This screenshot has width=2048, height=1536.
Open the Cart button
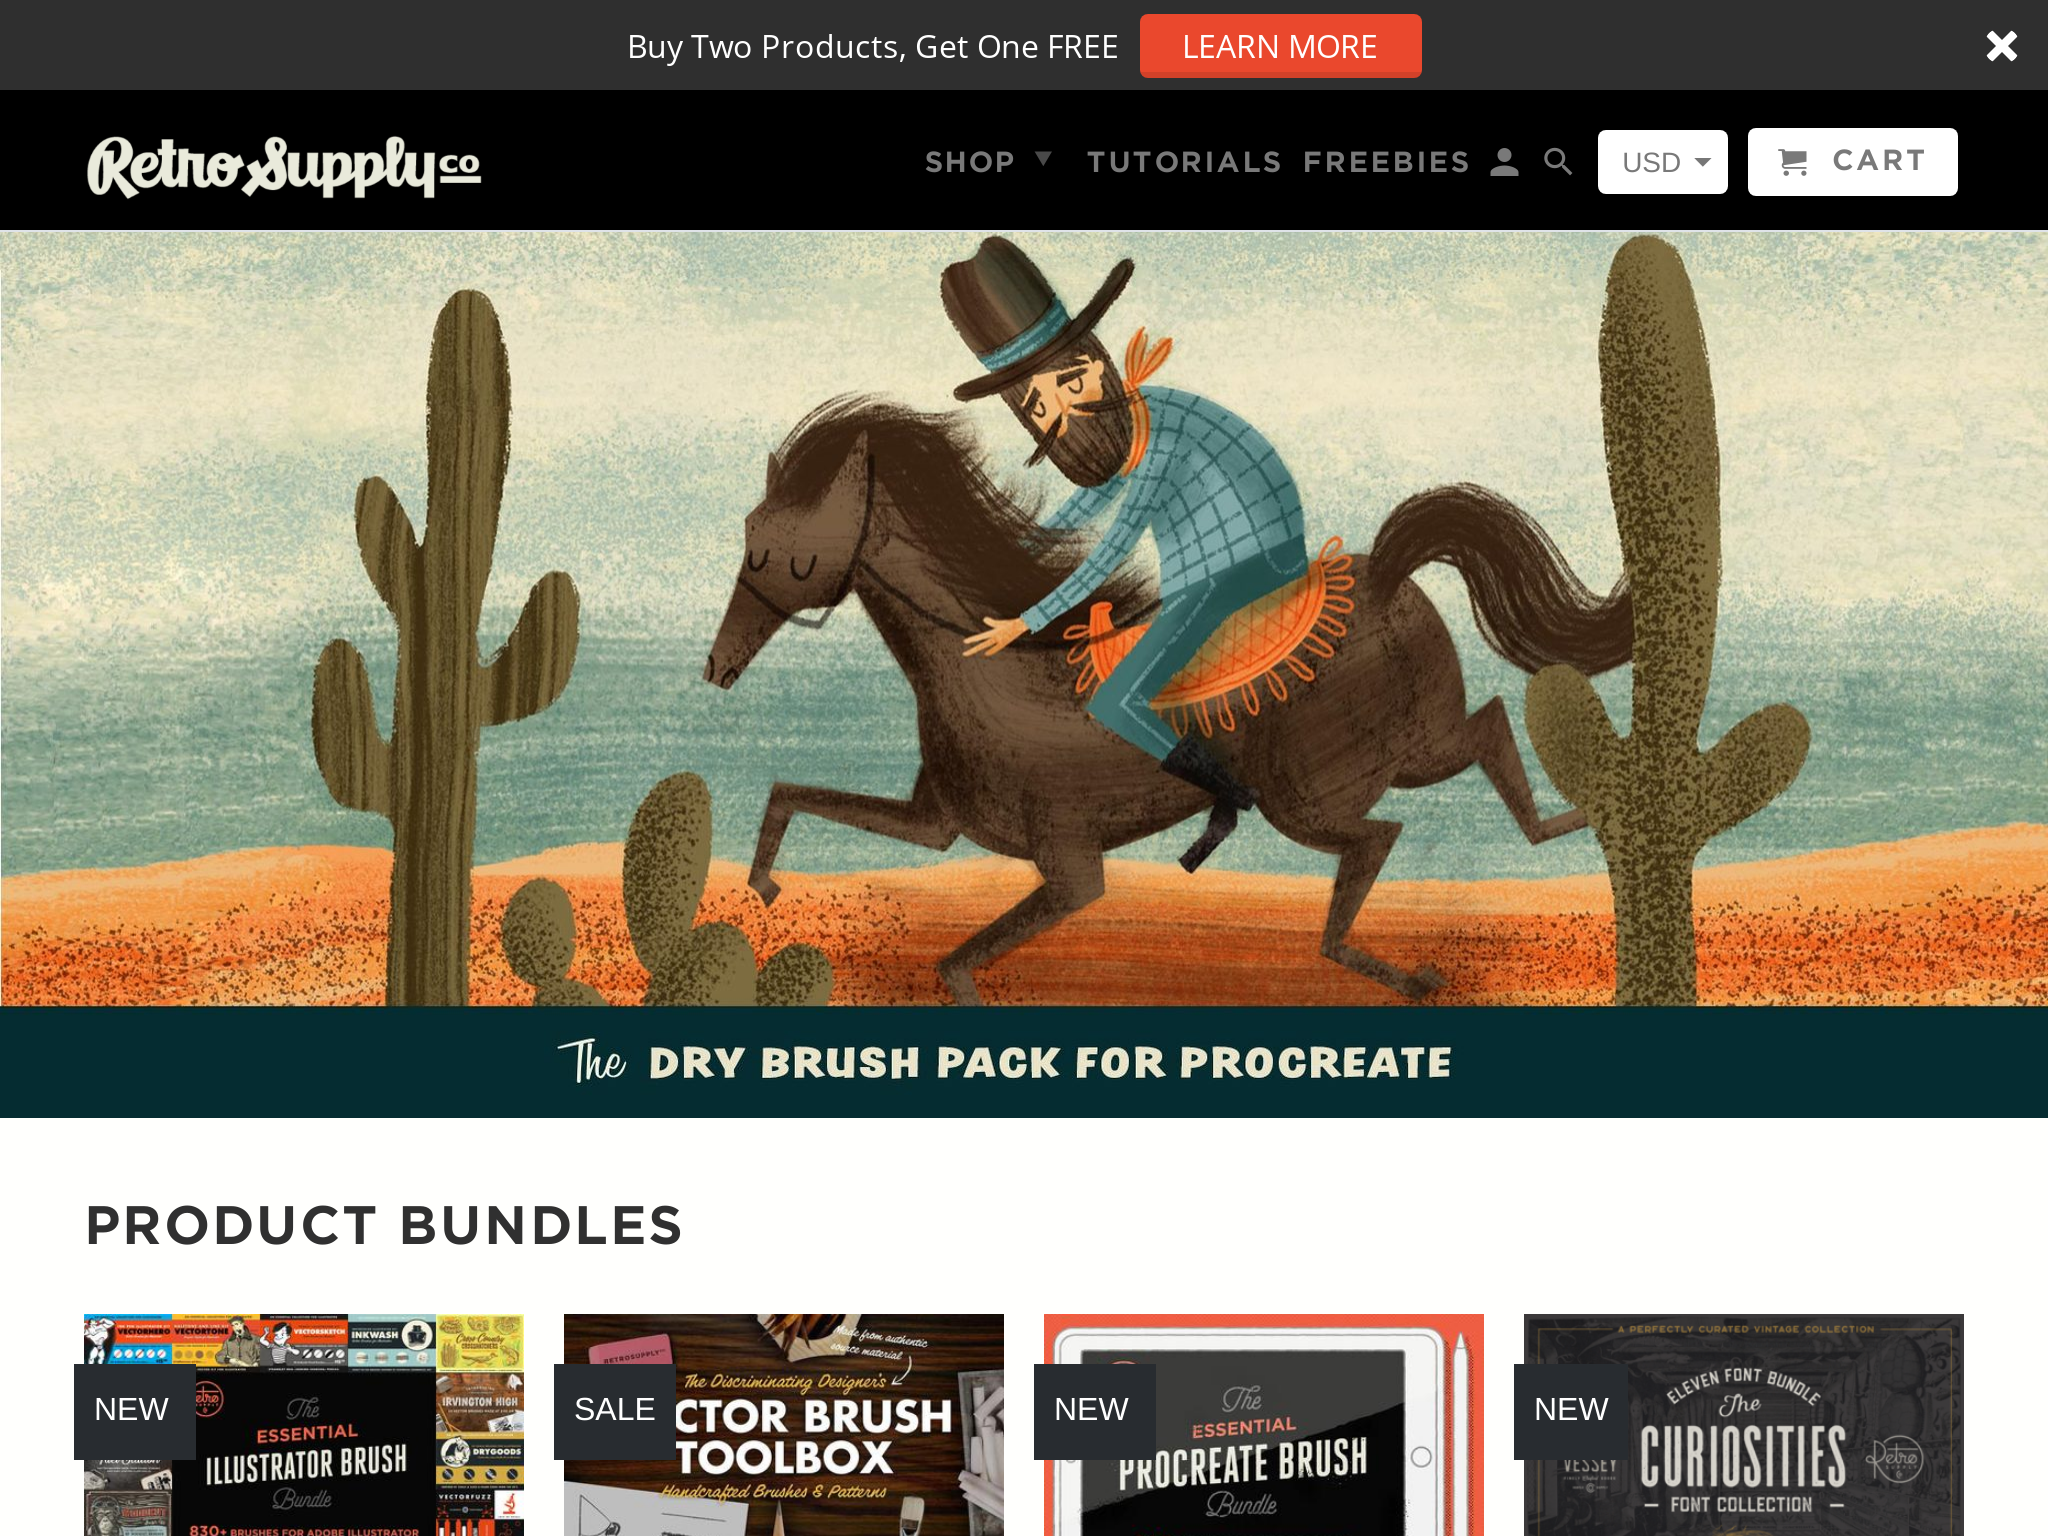point(1852,162)
